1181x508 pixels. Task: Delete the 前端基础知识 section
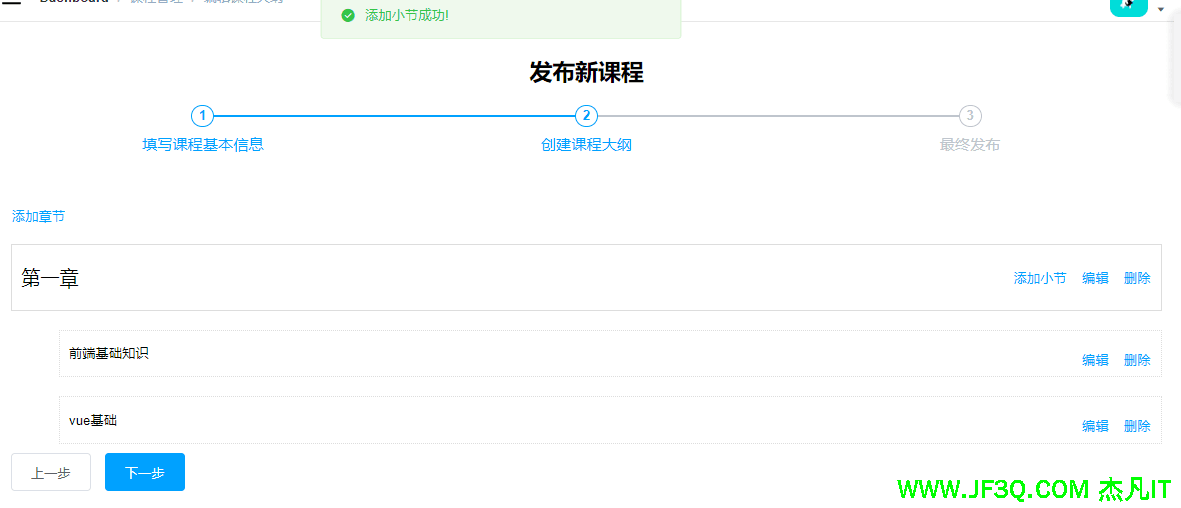point(1137,360)
